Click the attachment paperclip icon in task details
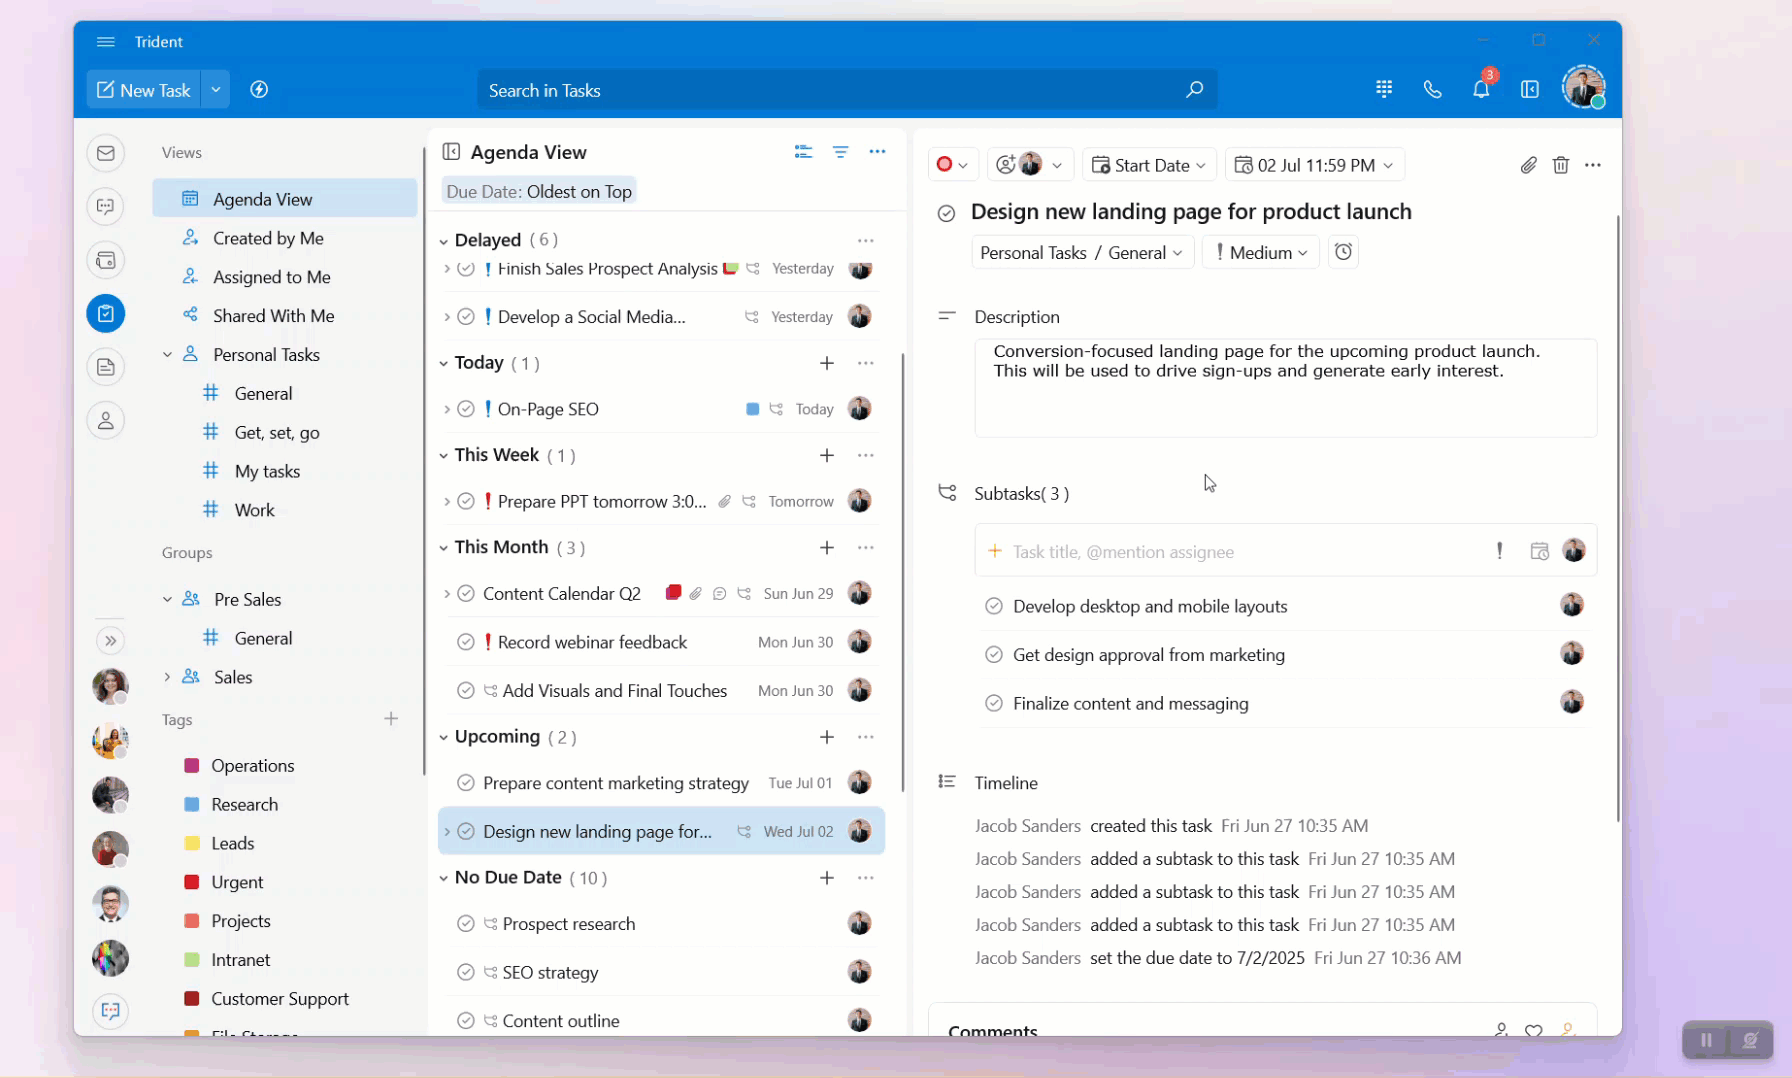The height and width of the screenshot is (1078, 1792). pyautogui.click(x=1528, y=165)
